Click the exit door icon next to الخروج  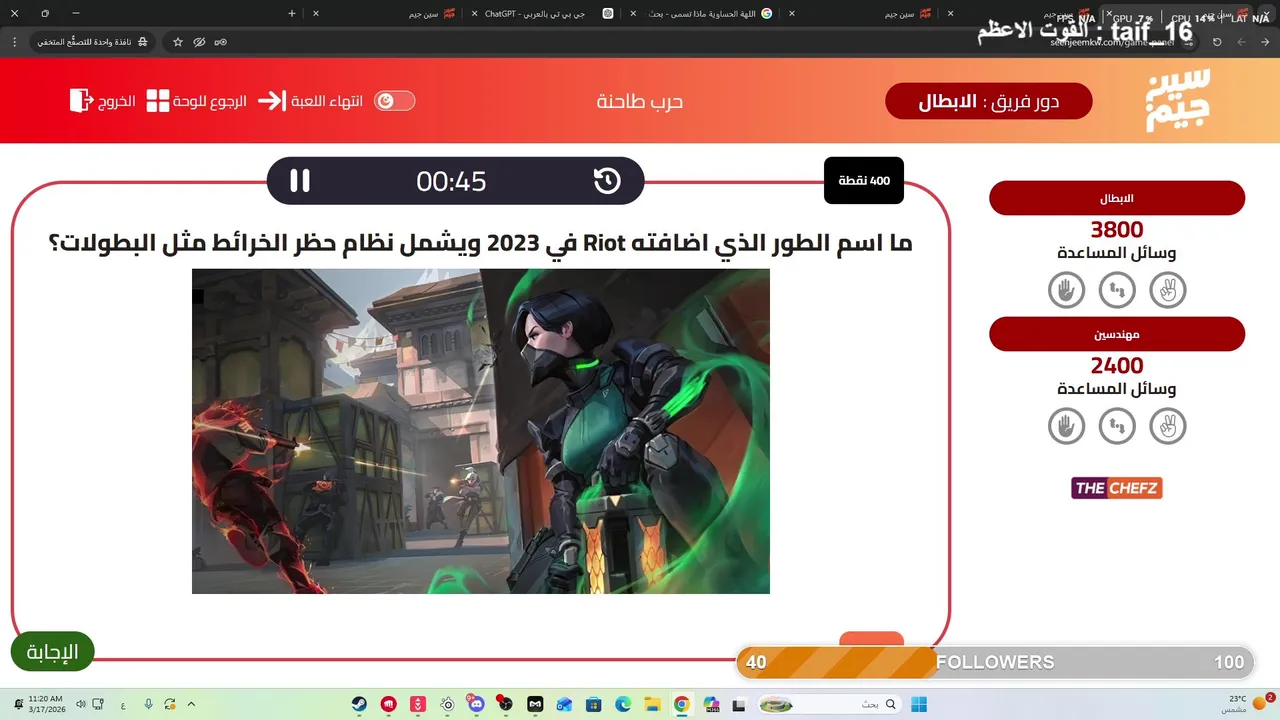(81, 101)
